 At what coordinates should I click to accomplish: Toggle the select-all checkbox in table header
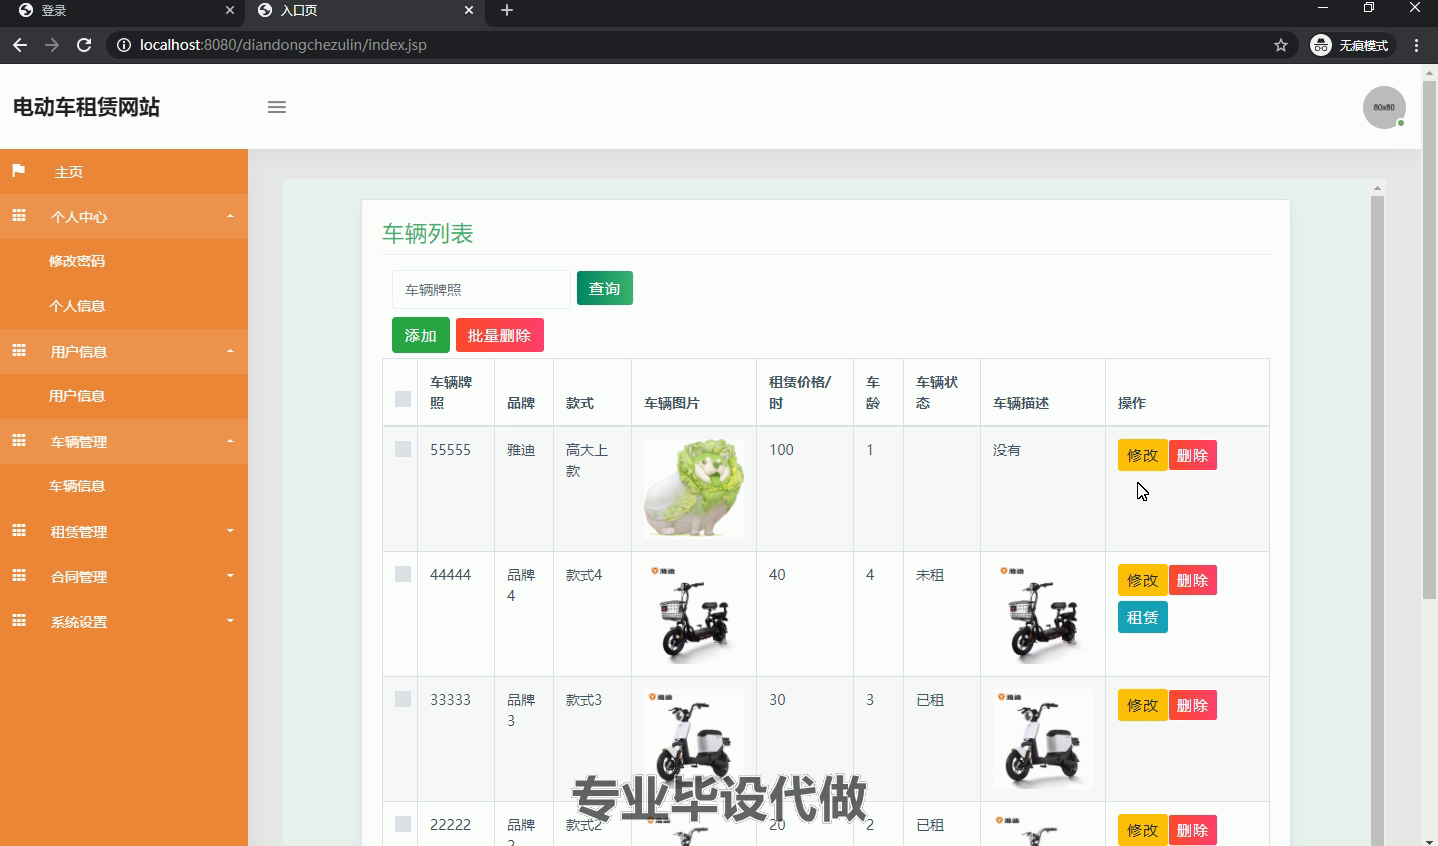point(403,399)
